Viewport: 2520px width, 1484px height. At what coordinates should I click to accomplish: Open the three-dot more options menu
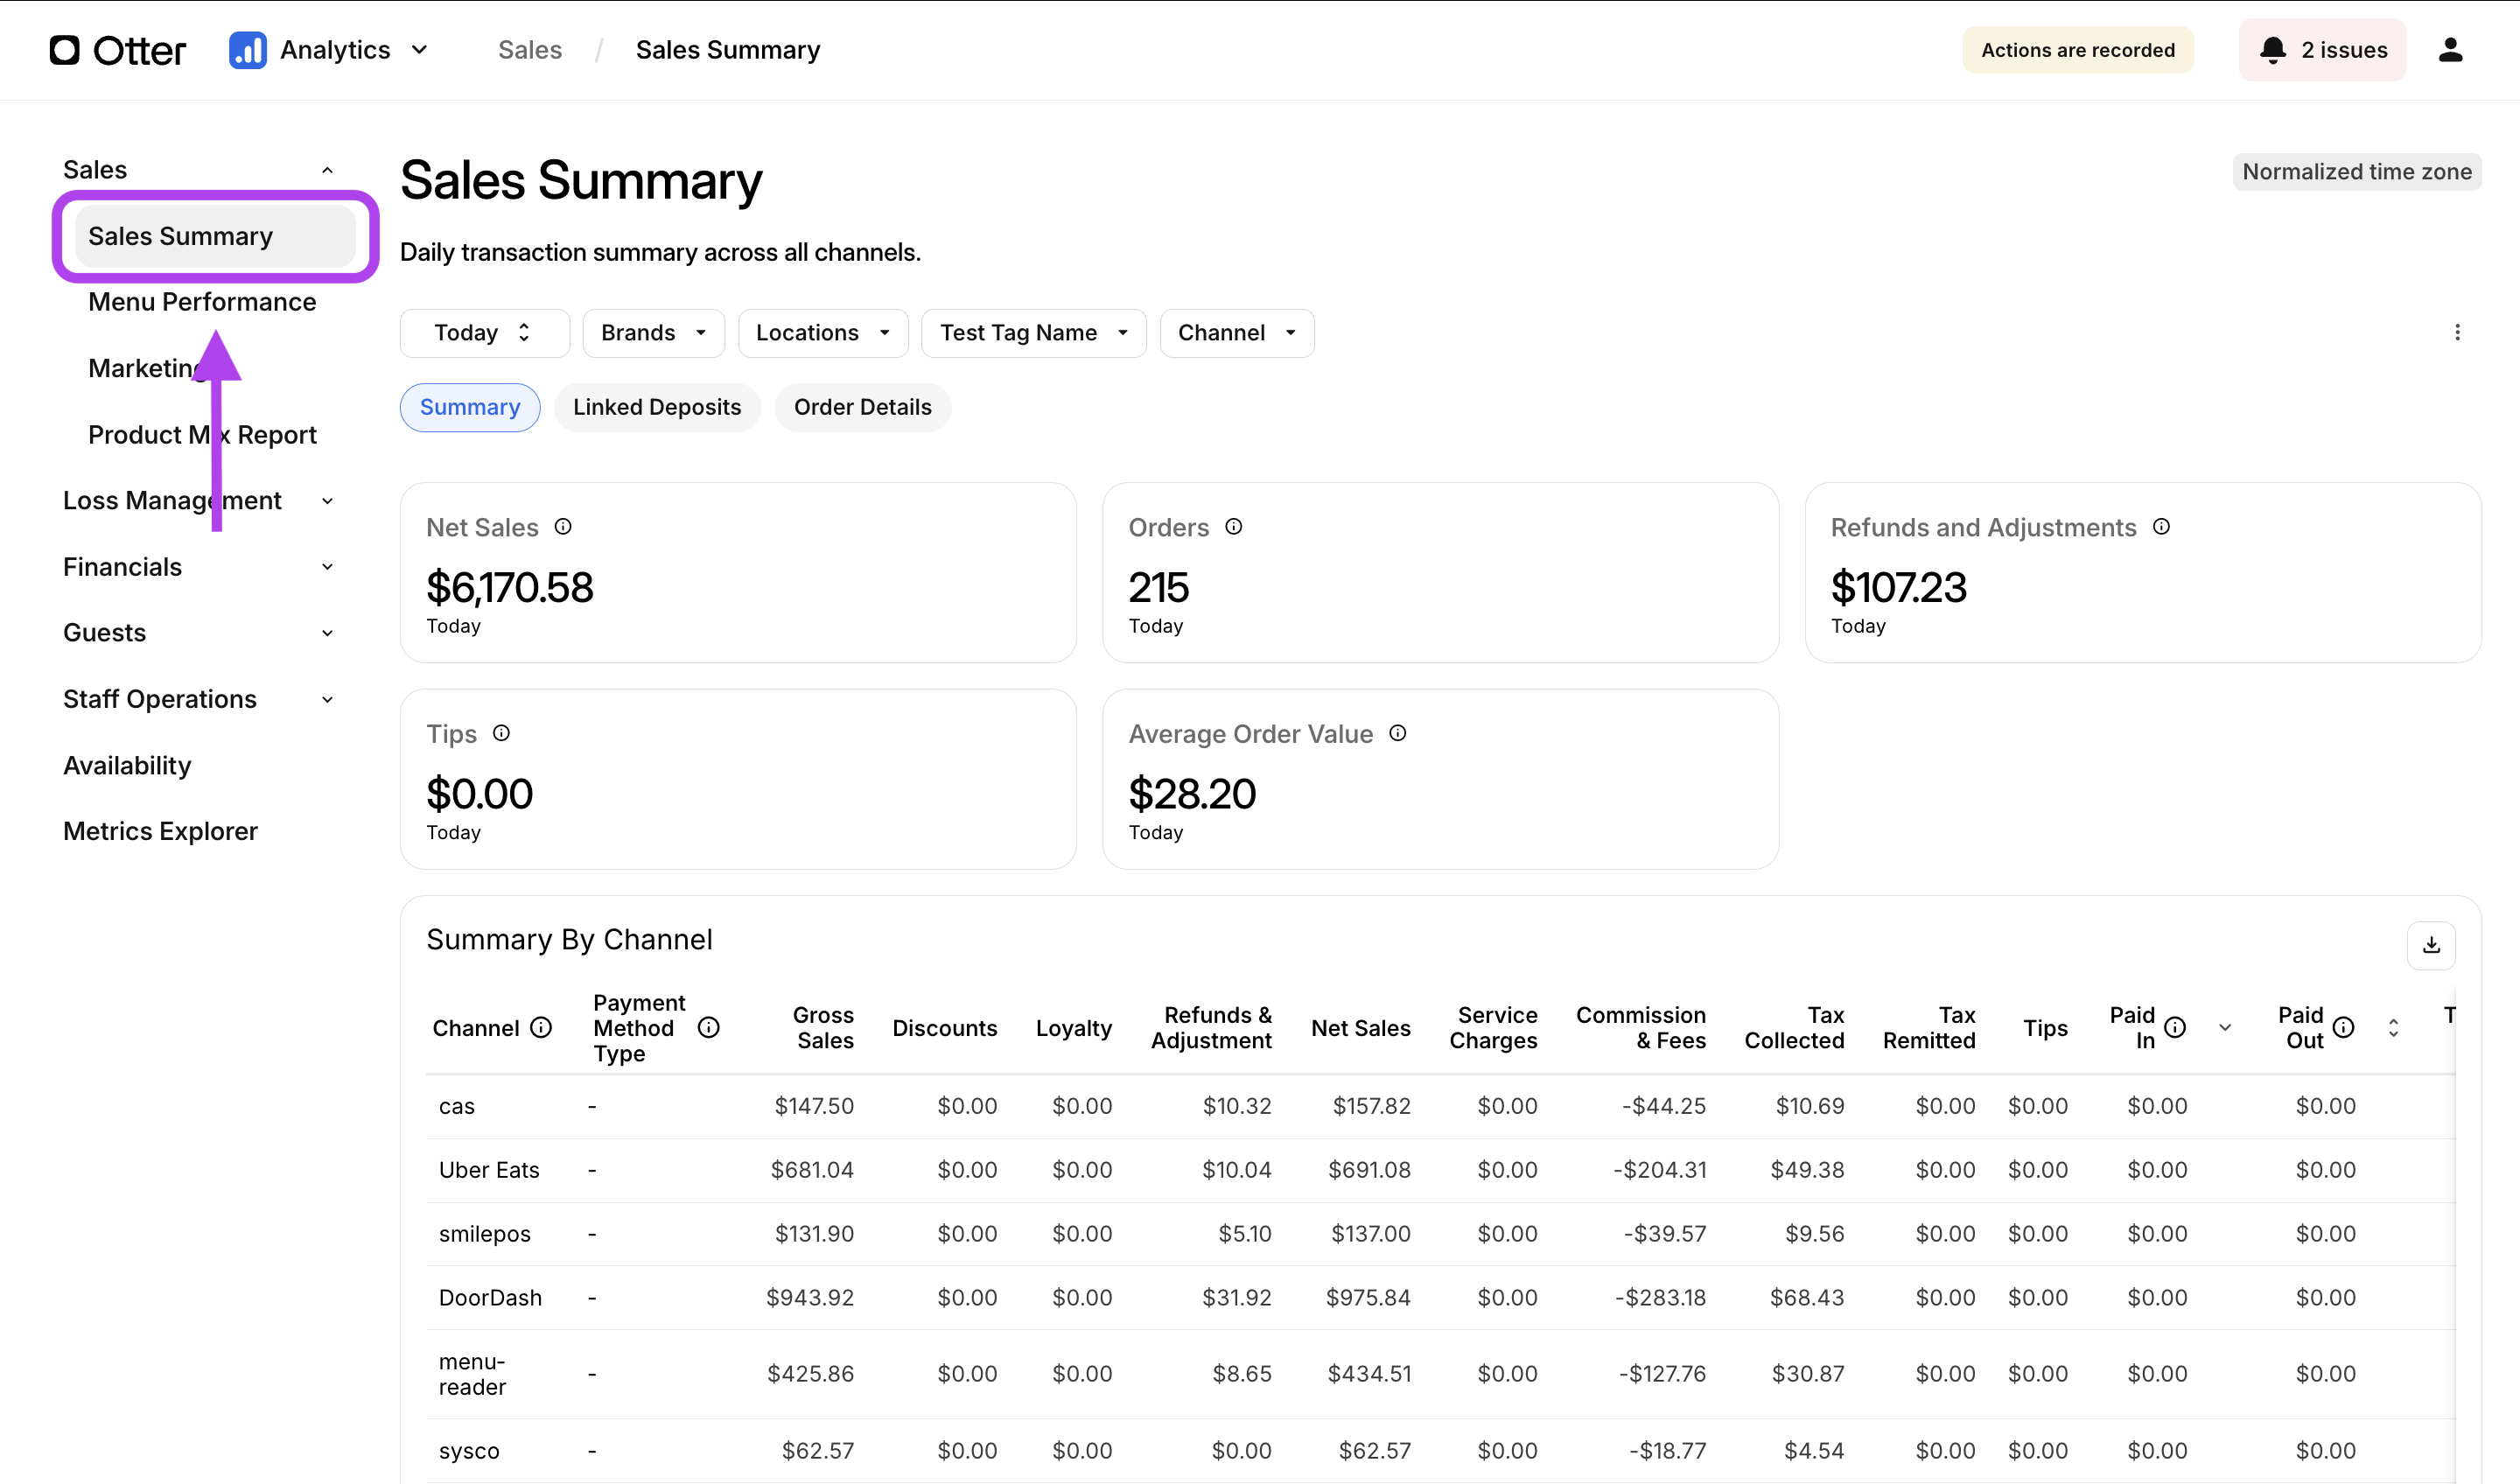pos(2457,332)
